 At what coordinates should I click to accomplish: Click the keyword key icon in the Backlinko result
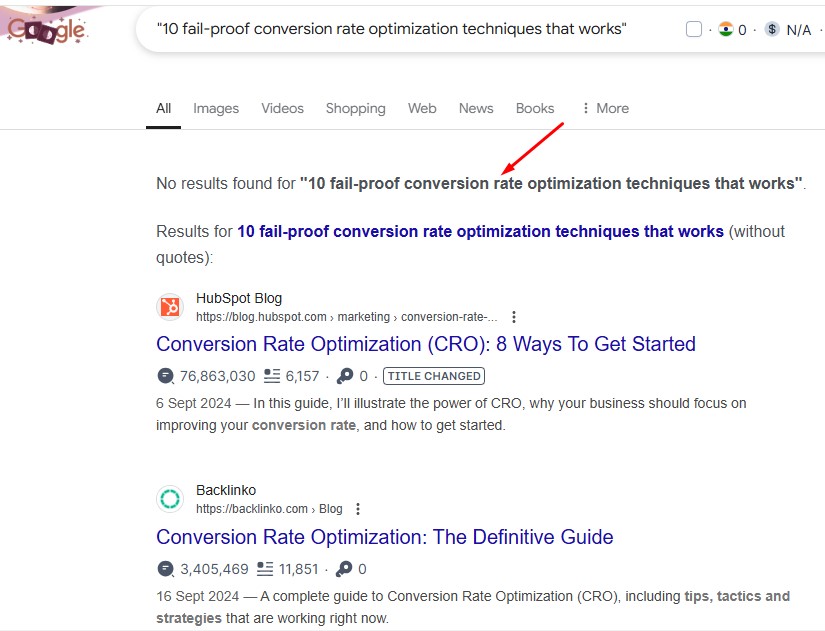click(344, 569)
